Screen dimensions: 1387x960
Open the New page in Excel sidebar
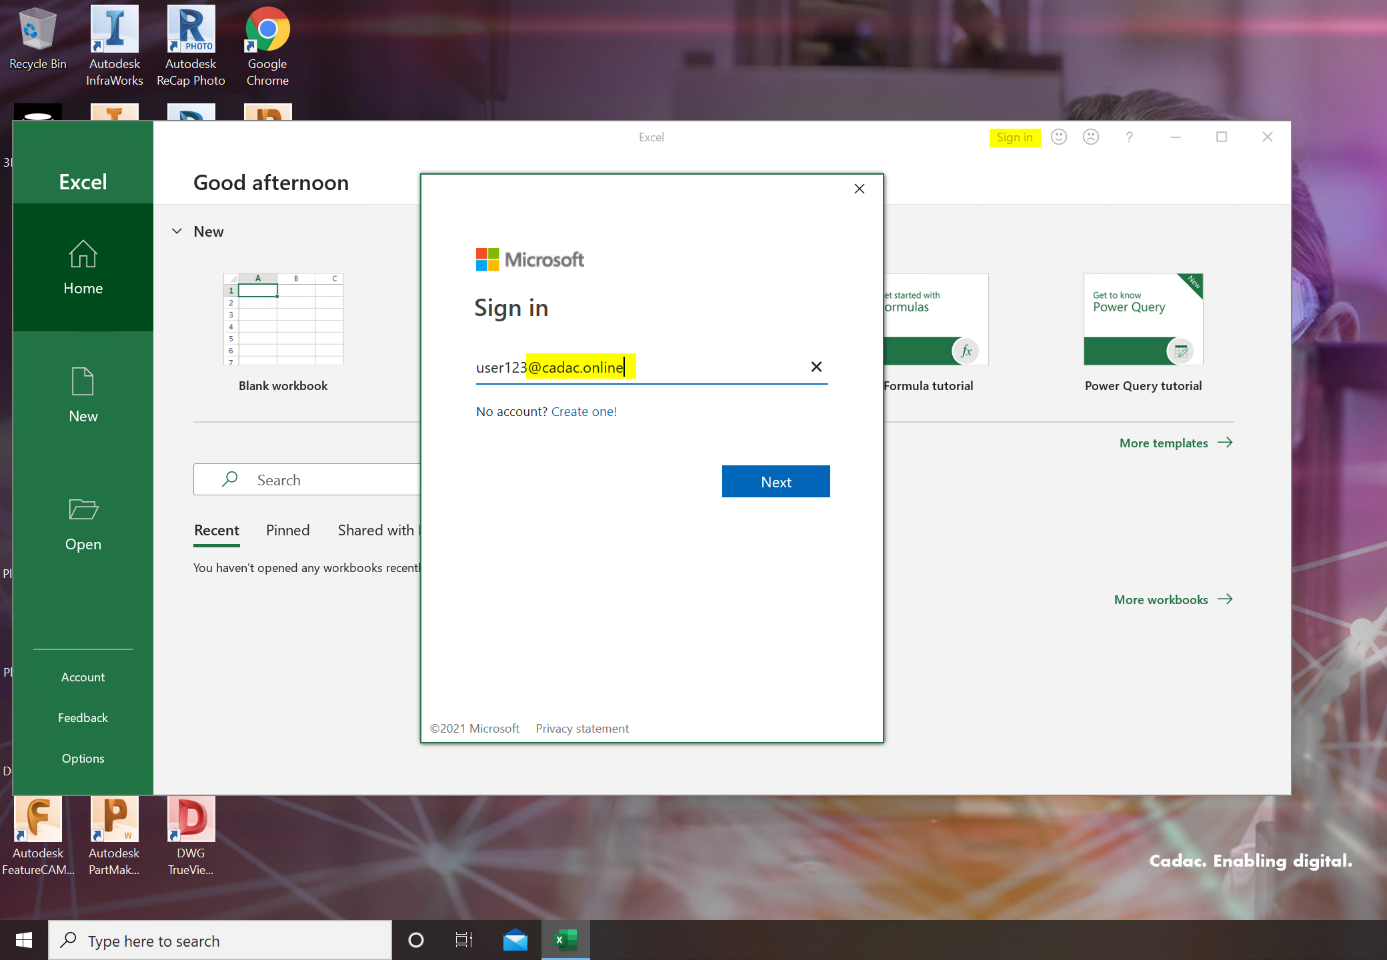tap(83, 395)
